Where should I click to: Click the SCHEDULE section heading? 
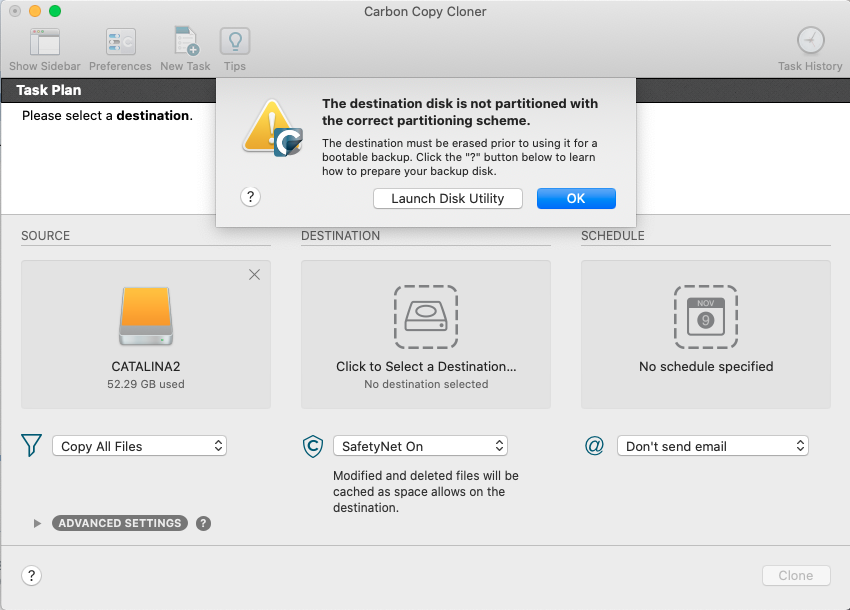tap(613, 236)
